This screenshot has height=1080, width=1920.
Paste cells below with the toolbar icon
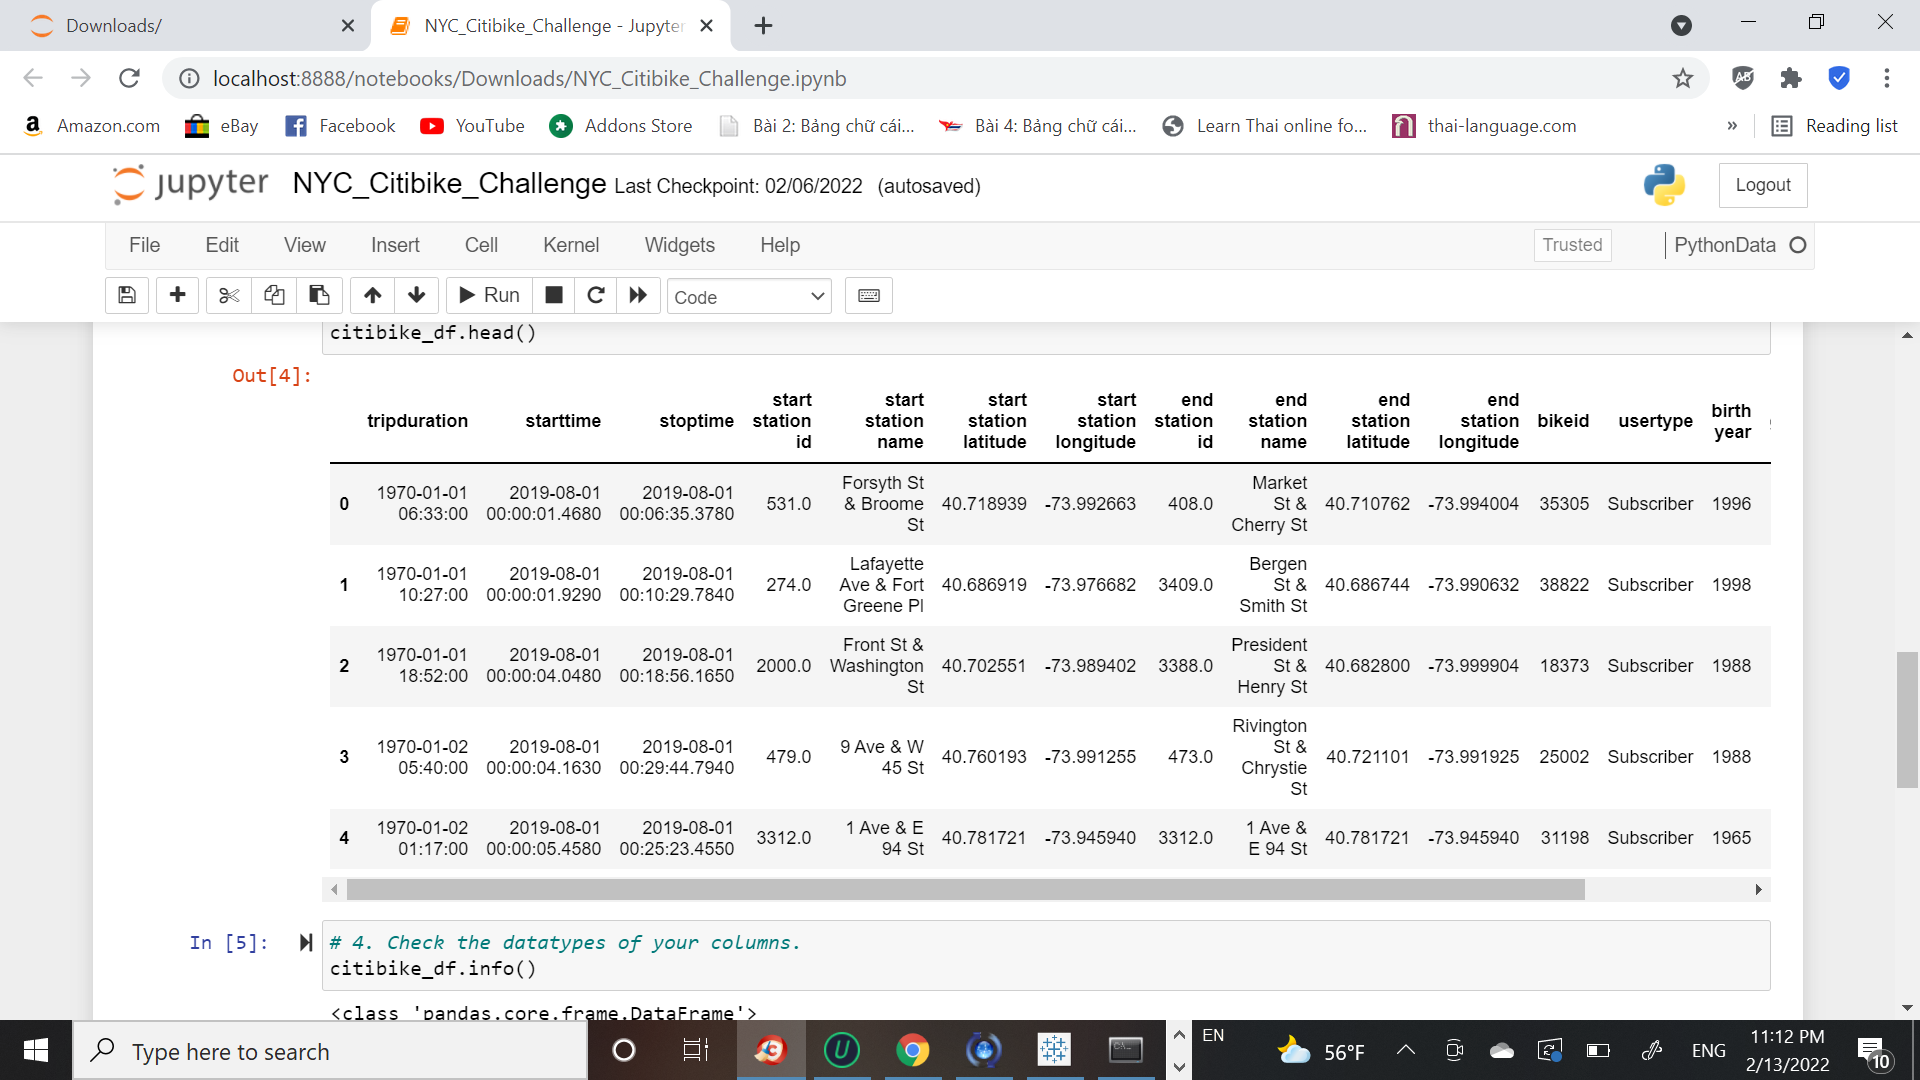(319, 296)
